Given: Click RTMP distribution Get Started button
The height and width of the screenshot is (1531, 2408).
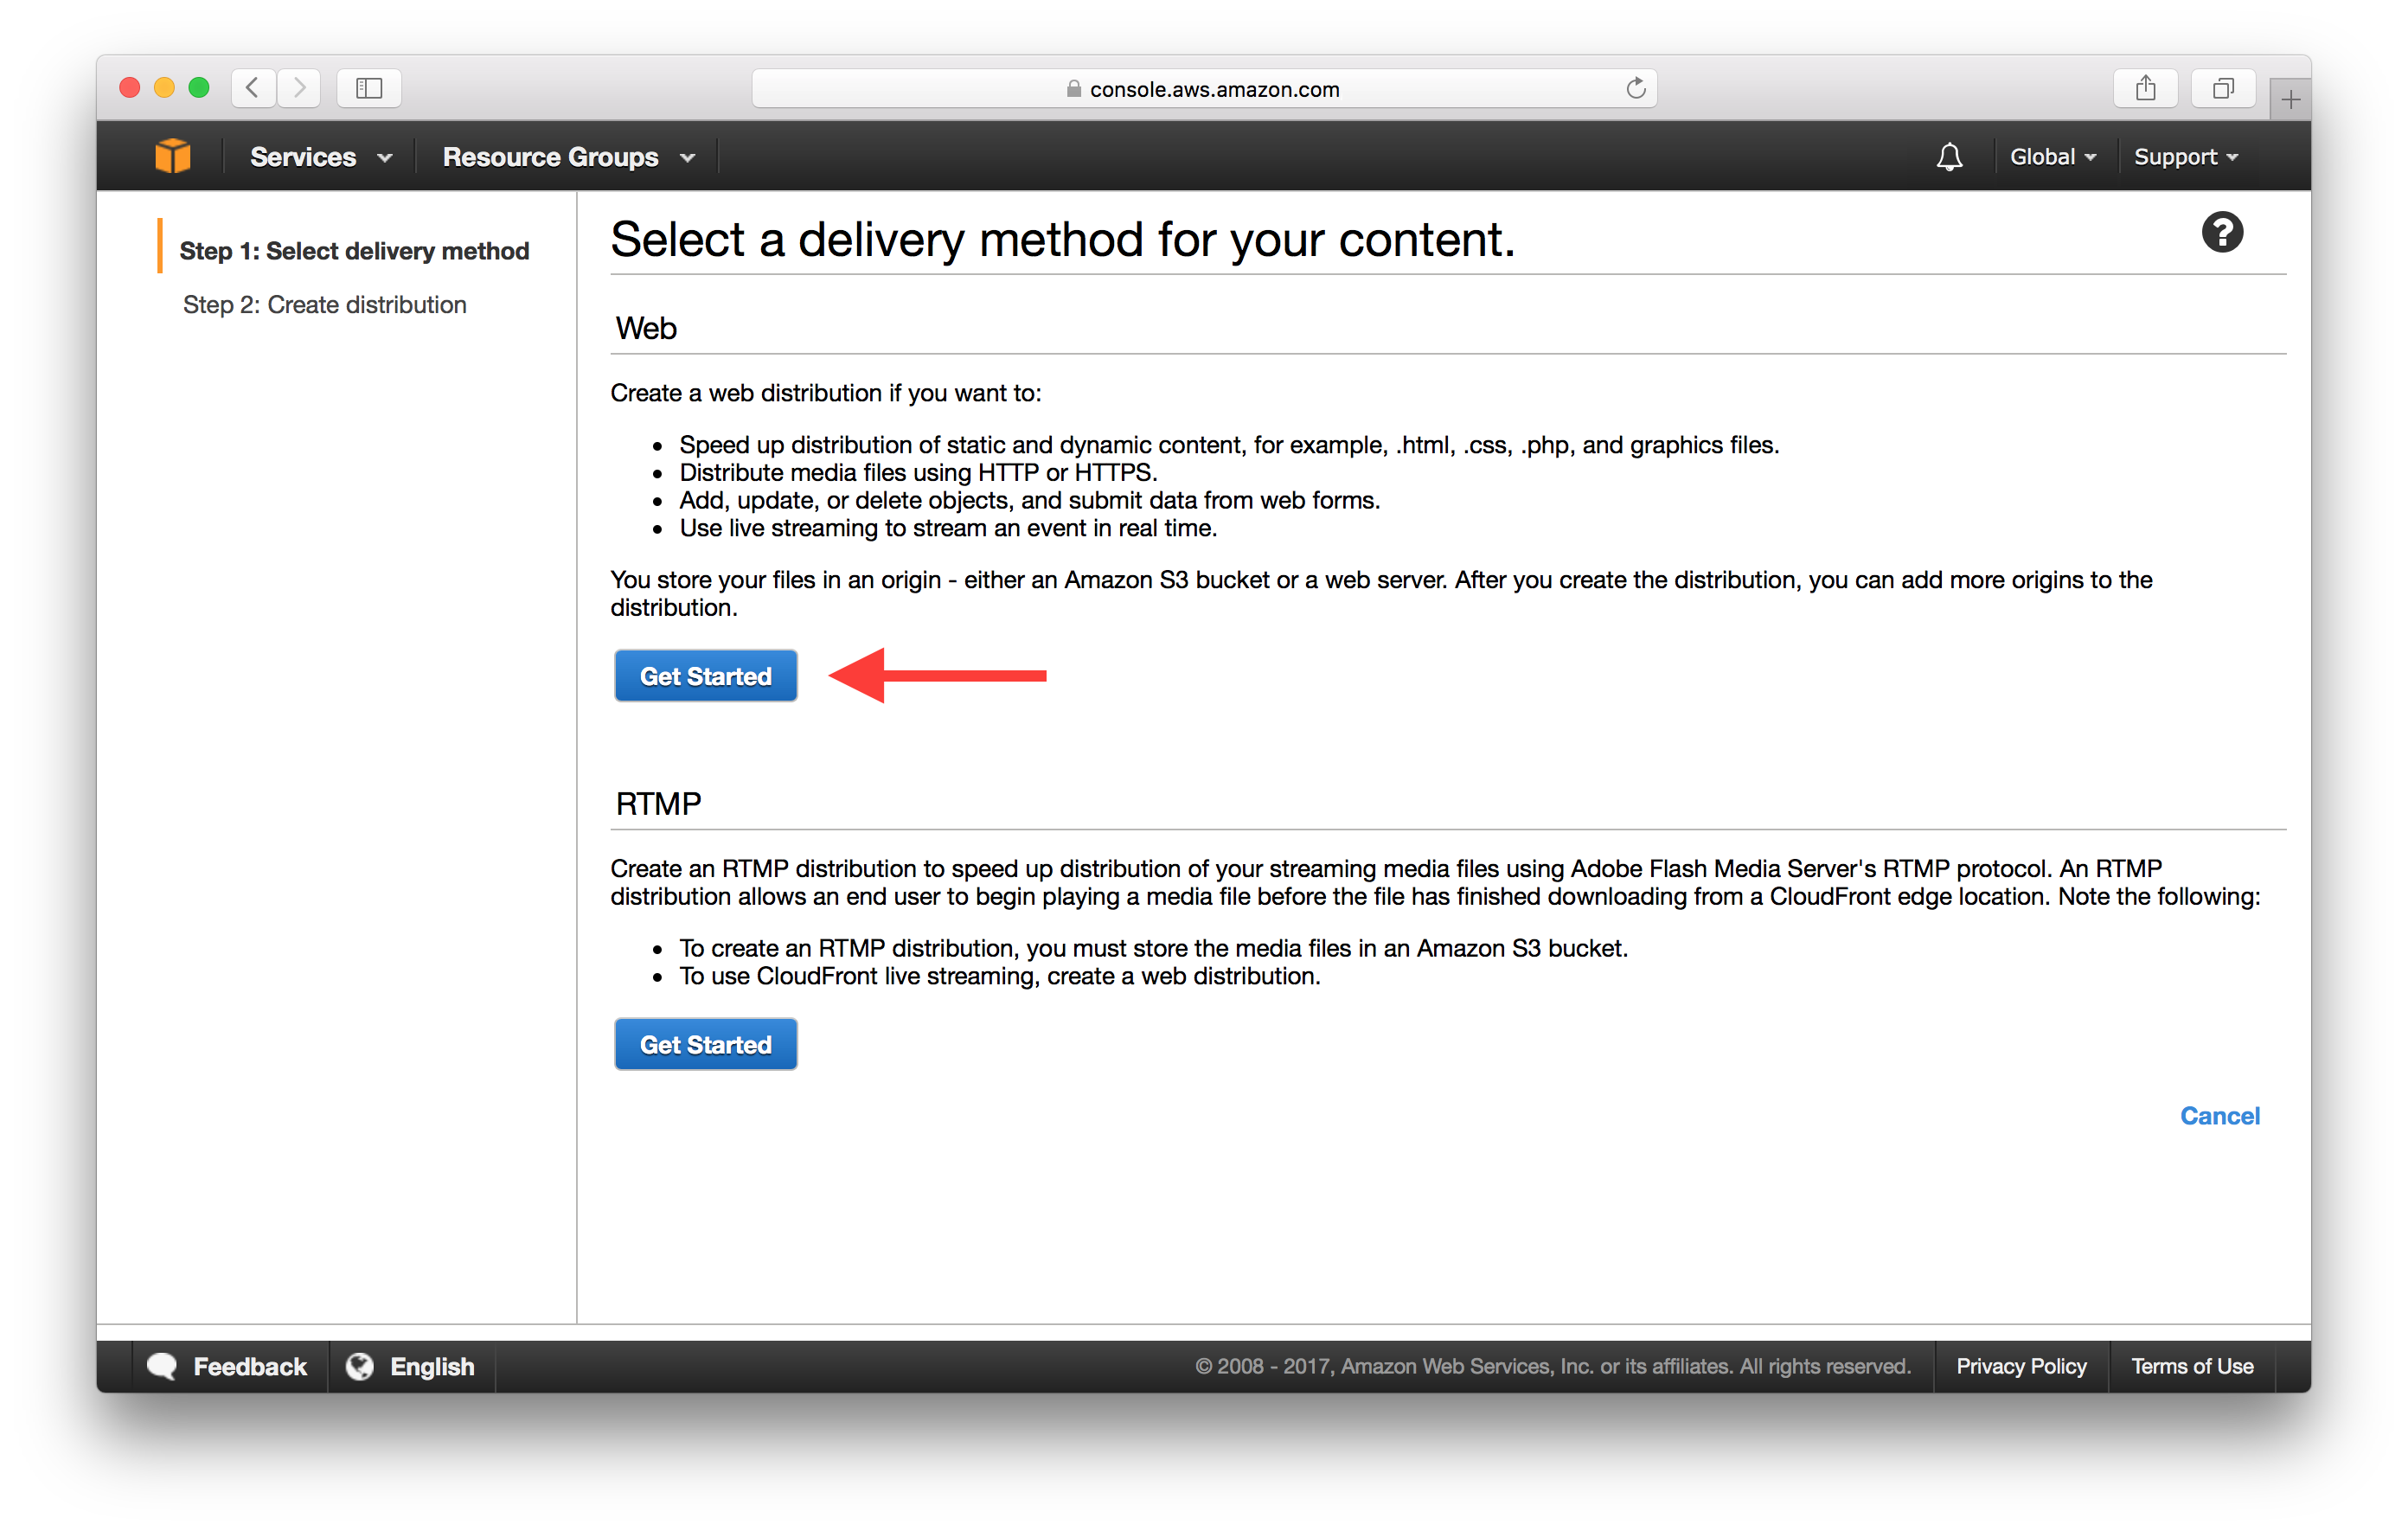Looking at the screenshot, I should [704, 1043].
